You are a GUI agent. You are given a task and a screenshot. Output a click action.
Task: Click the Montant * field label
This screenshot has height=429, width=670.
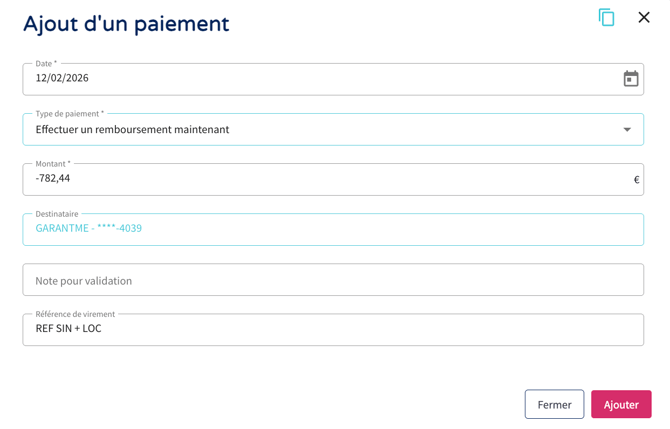[x=53, y=164]
